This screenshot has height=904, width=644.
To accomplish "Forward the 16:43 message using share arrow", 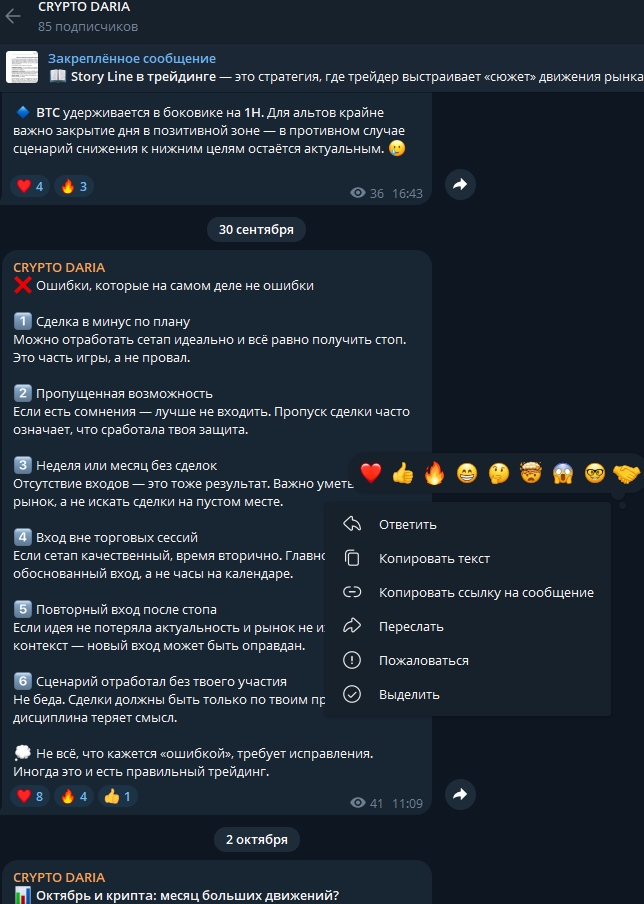I will tap(460, 184).
